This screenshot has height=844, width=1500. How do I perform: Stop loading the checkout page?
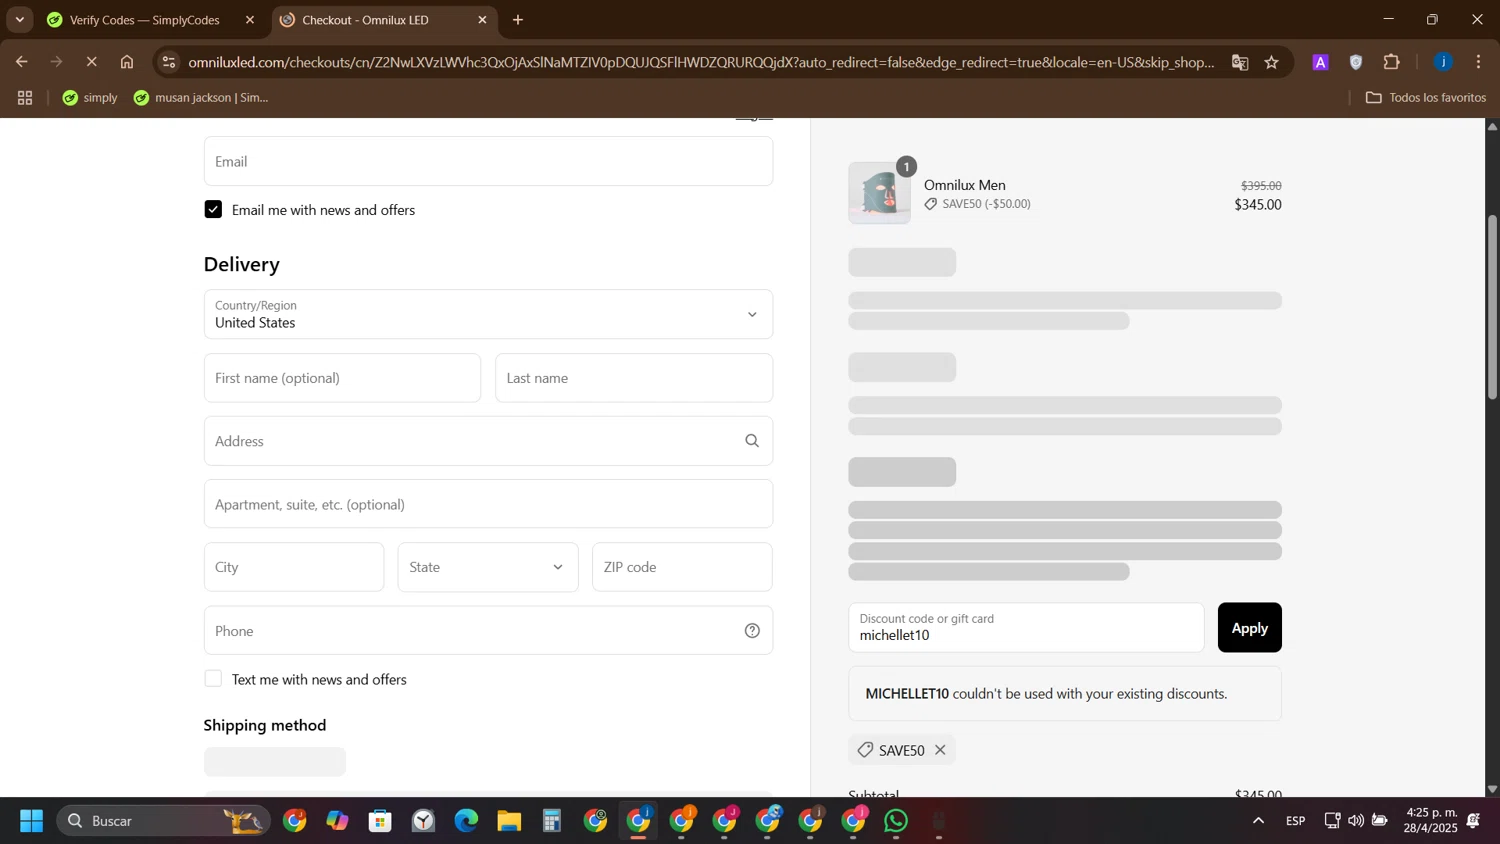(91, 62)
